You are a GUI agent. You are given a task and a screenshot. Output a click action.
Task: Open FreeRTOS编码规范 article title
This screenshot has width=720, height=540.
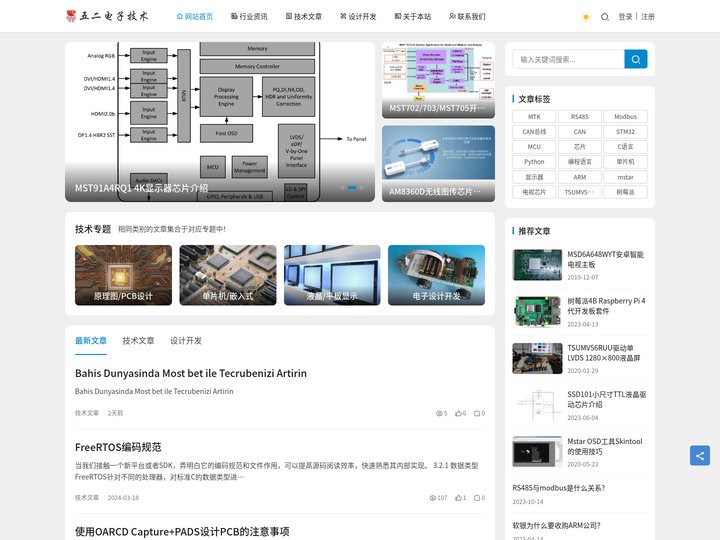point(118,447)
